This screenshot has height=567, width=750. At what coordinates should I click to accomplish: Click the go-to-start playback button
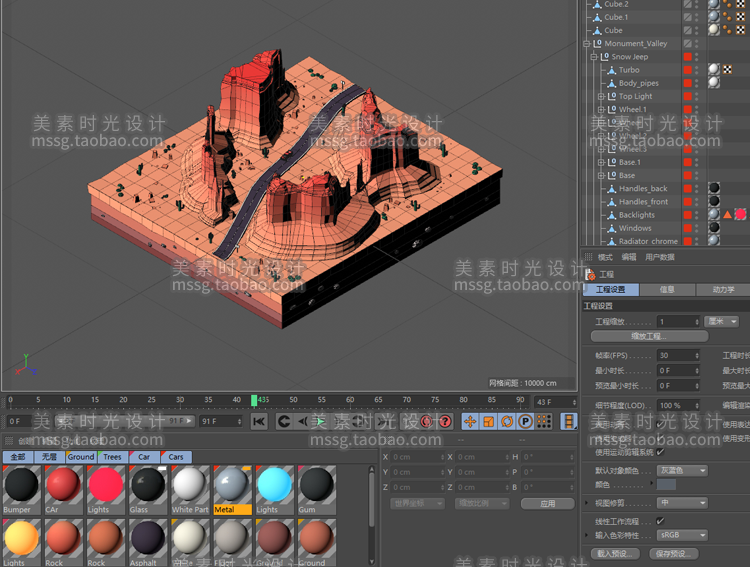click(x=259, y=422)
